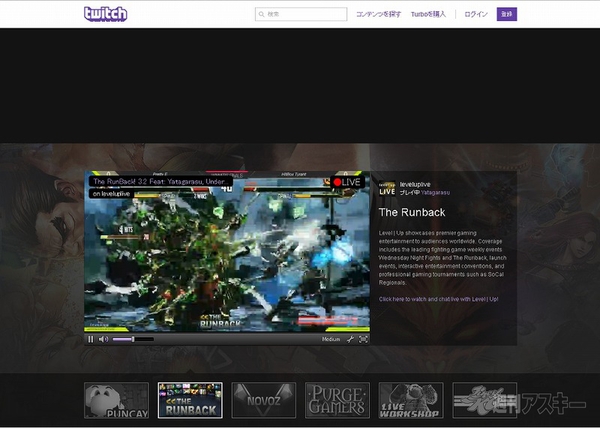The width and height of the screenshot is (600, 428).
Task: Select the PUNCAY featured thumbnail
Action: [x=116, y=400]
